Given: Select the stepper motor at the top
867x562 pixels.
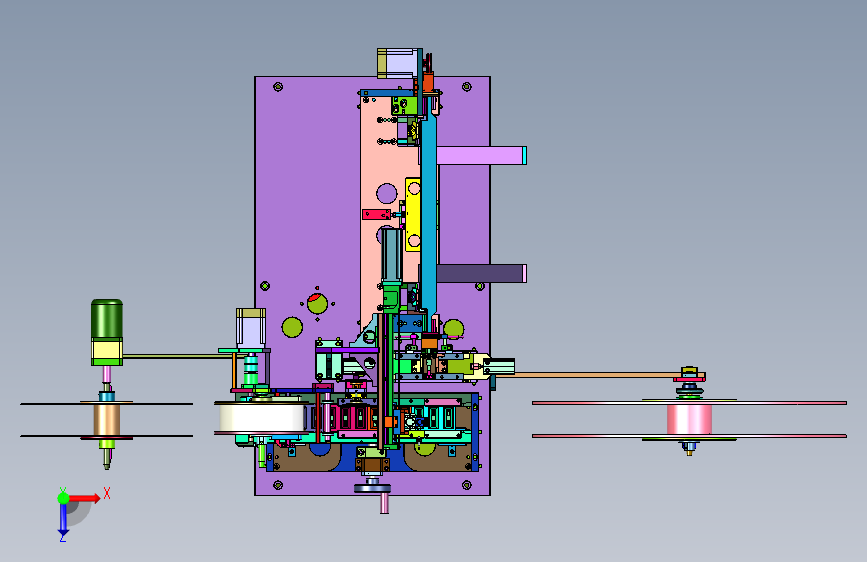Looking at the screenshot, I should point(396,63).
